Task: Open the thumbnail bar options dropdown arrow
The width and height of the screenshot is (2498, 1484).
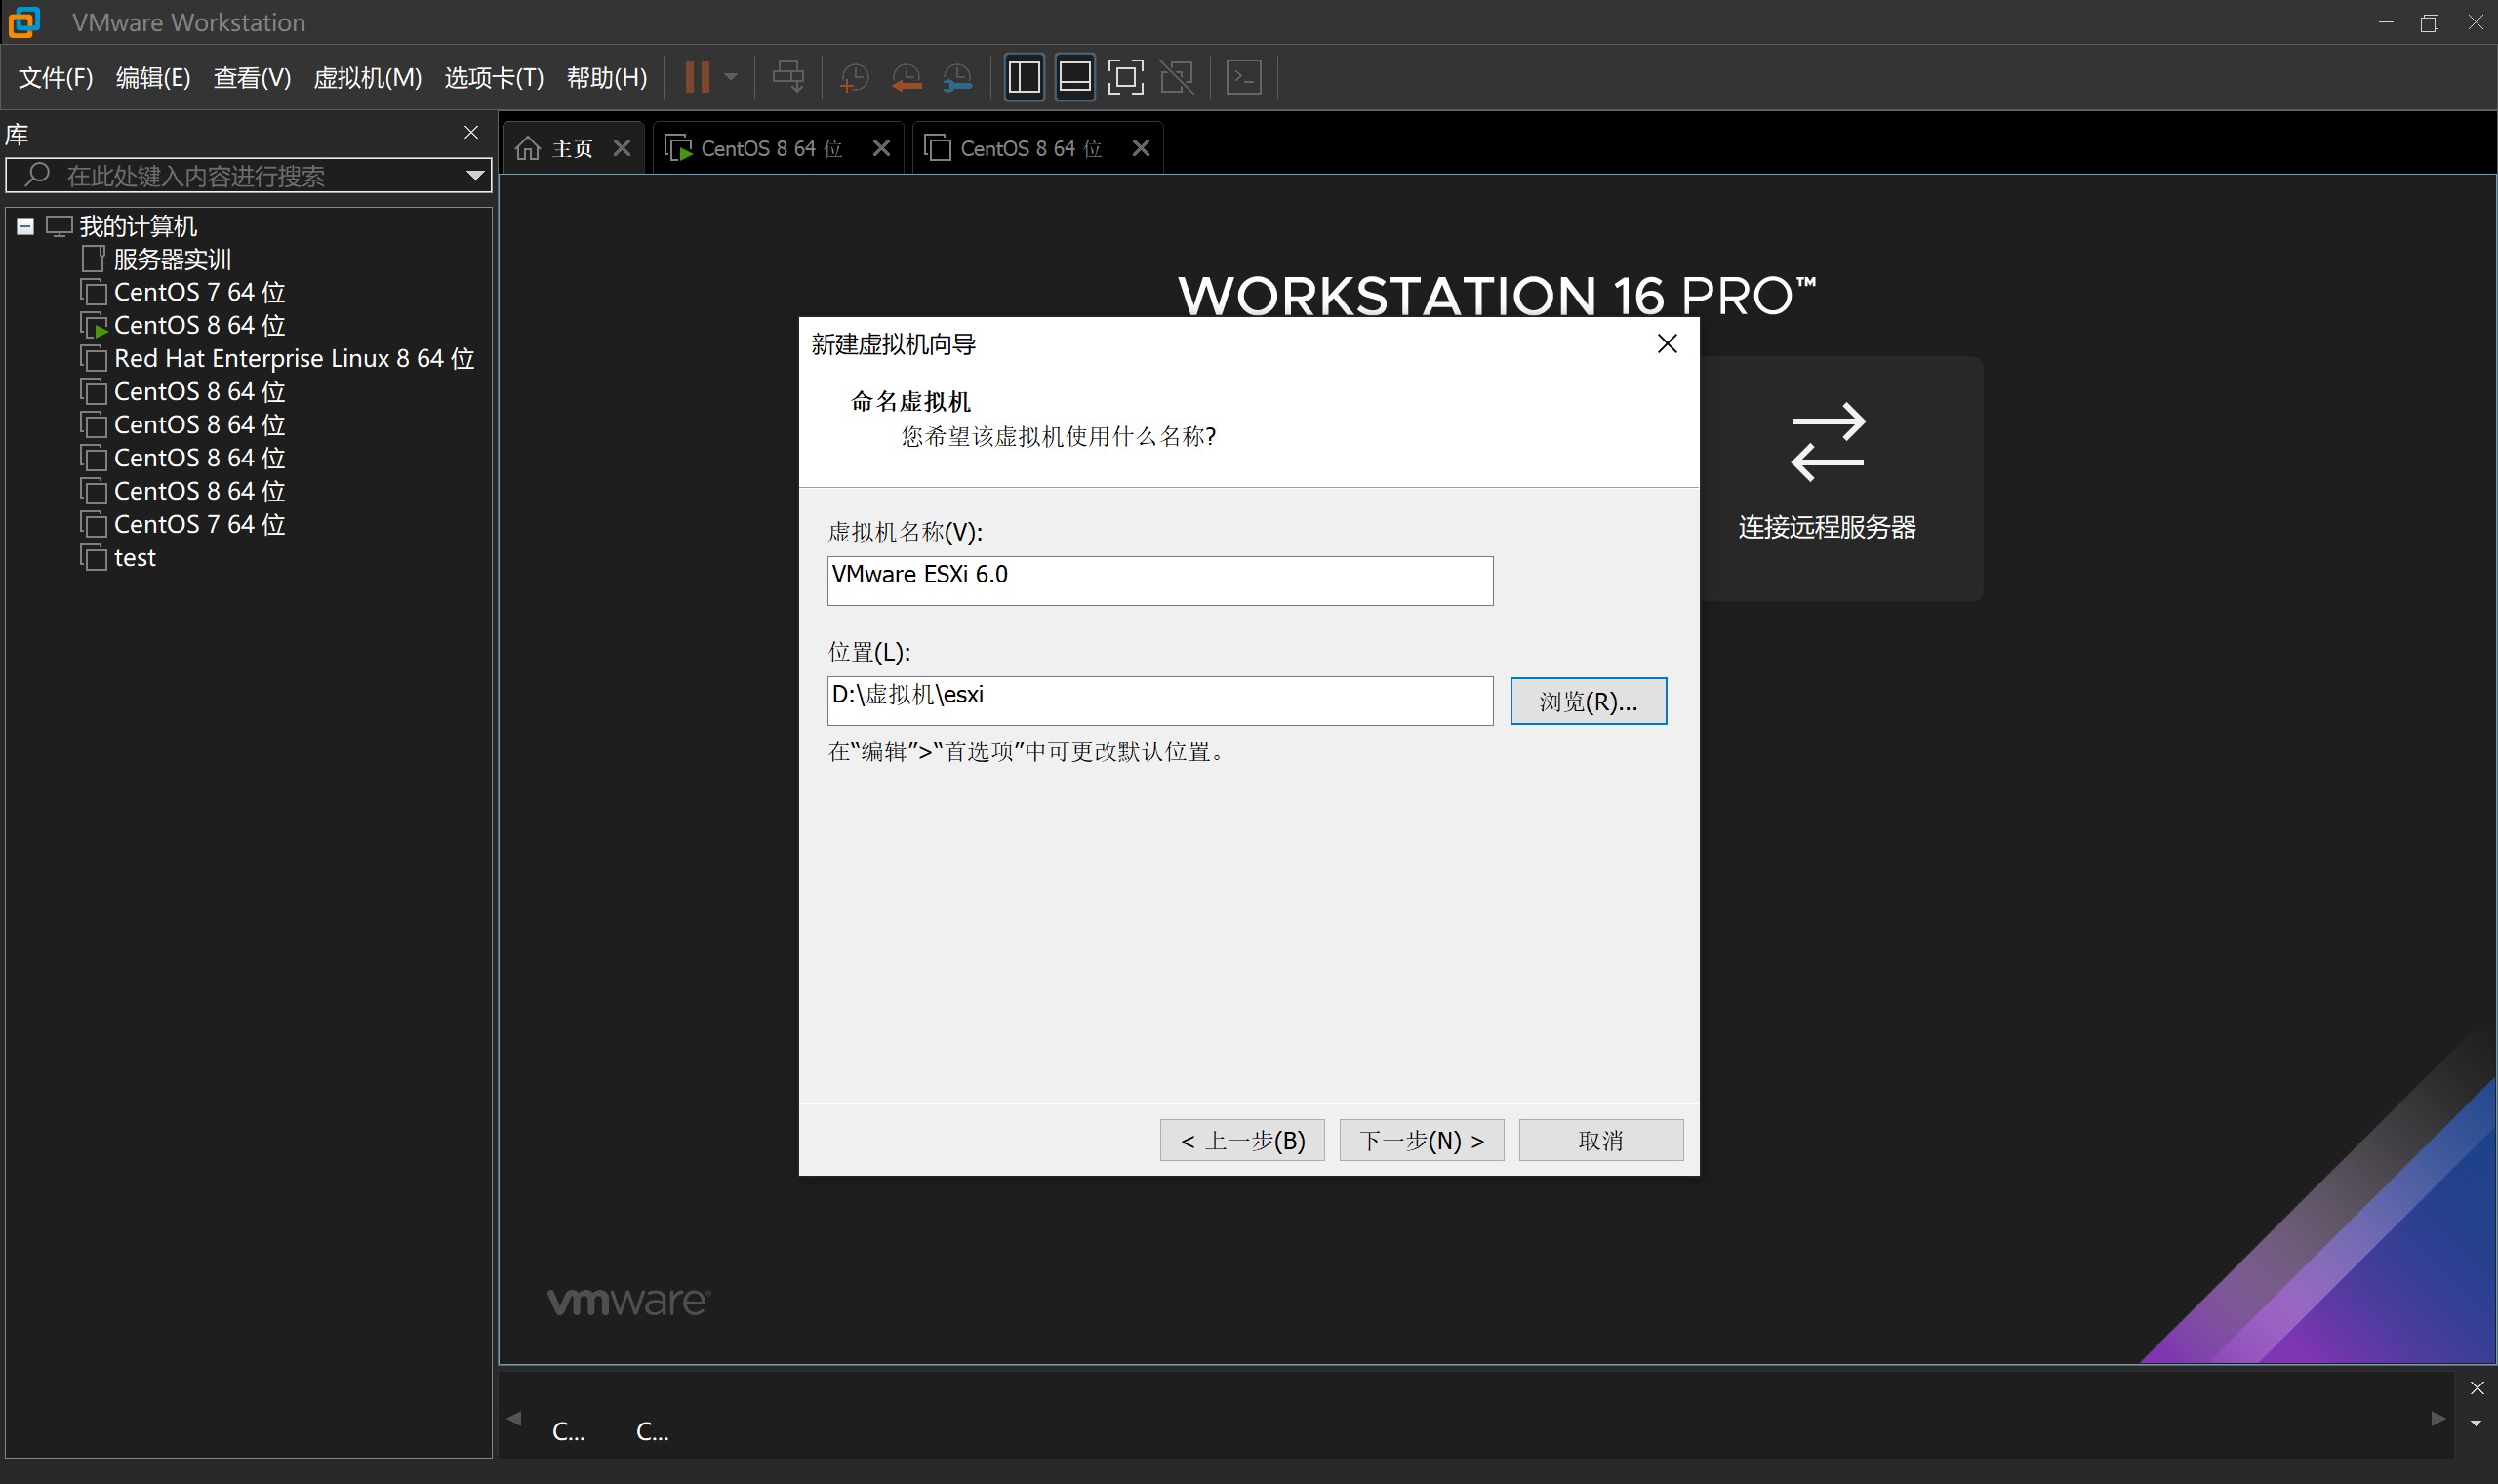Action: point(2476,1423)
